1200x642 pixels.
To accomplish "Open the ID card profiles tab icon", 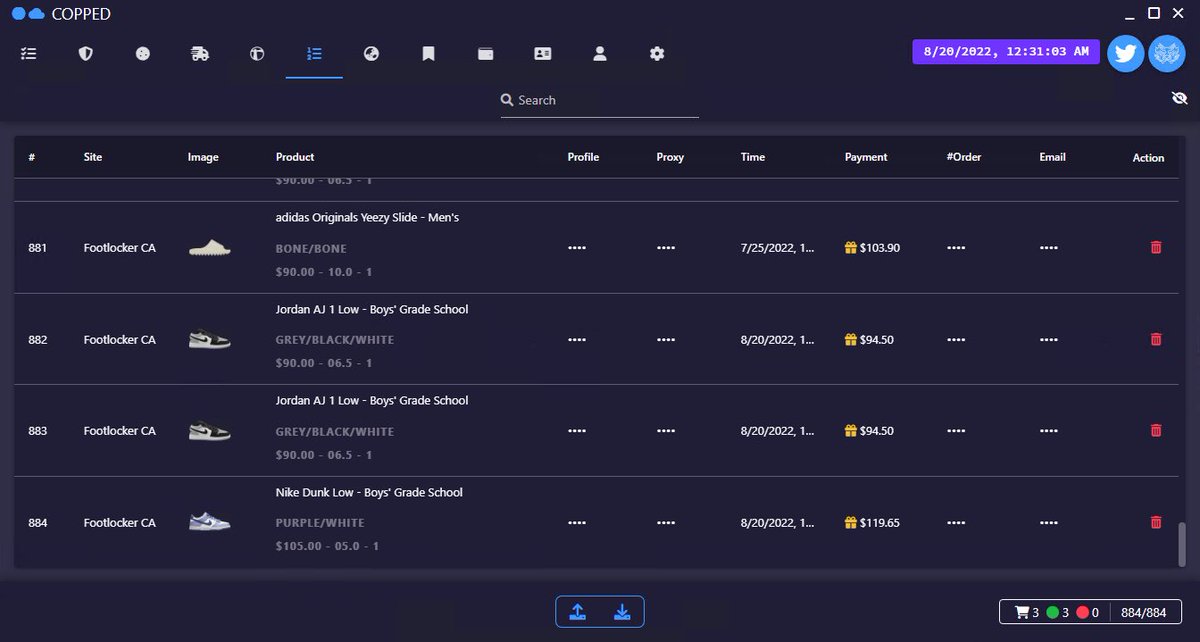I will pyautogui.click(x=543, y=54).
